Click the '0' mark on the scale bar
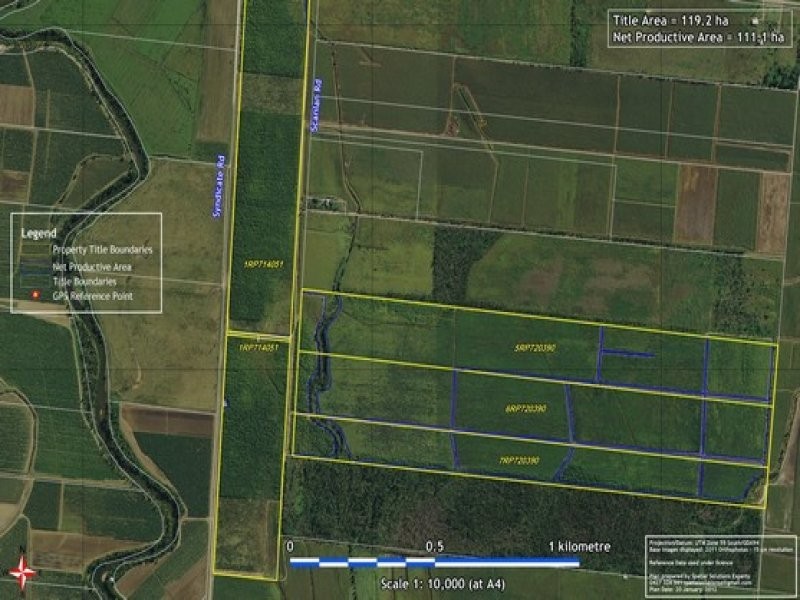 point(290,547)
